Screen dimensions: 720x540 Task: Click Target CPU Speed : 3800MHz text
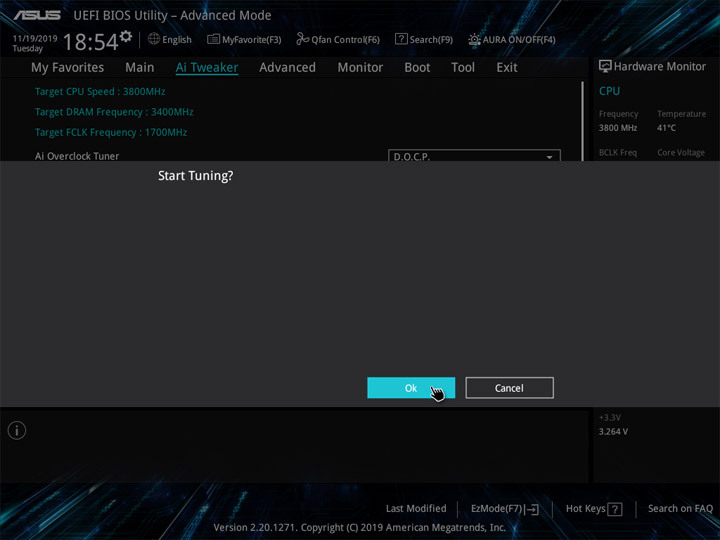point(100,91)
